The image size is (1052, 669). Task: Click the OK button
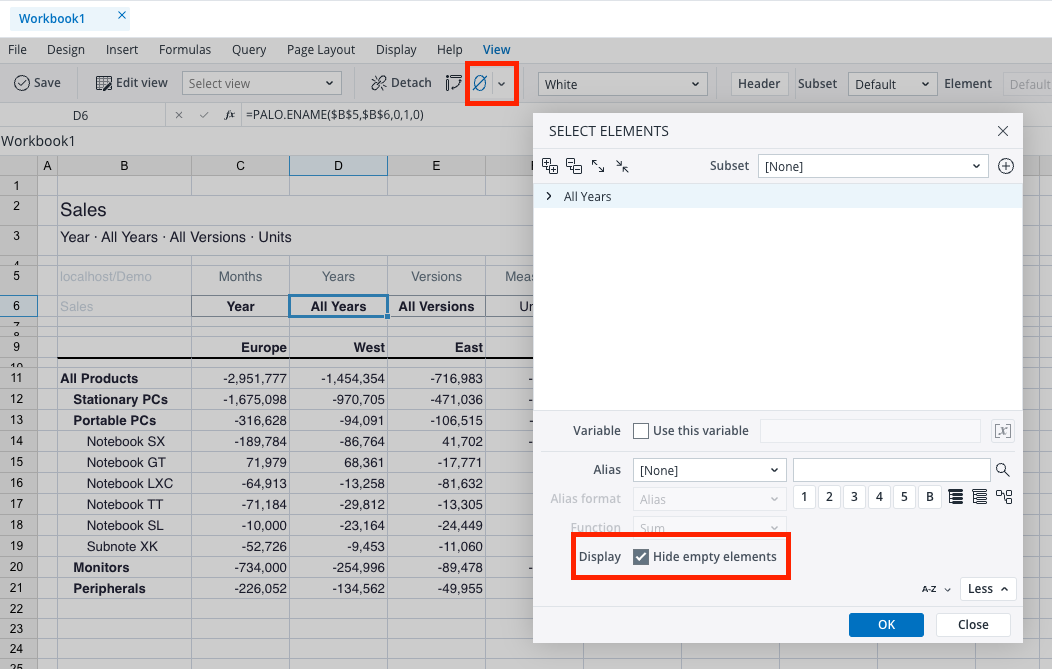(x=886, y=625)
